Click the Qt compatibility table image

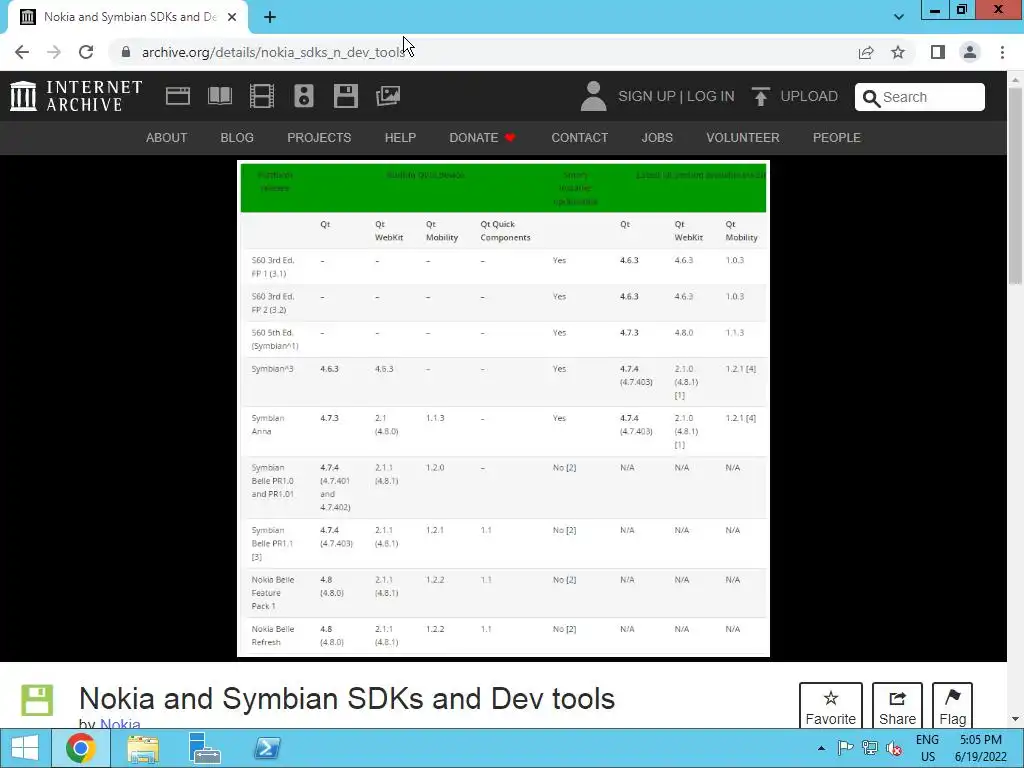(504, 408)
